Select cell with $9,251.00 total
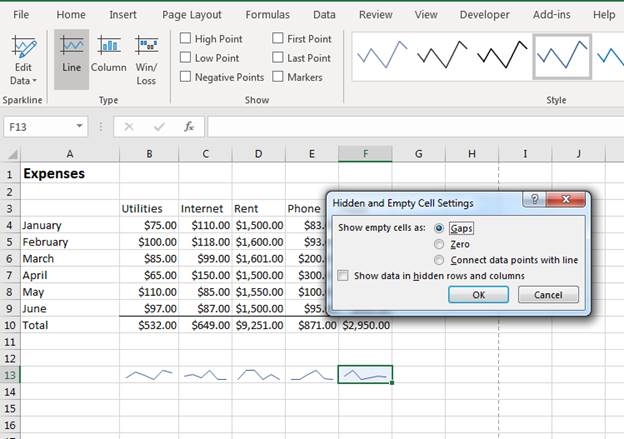The height and width of the screenshot is (439, 624). (259, 325)
